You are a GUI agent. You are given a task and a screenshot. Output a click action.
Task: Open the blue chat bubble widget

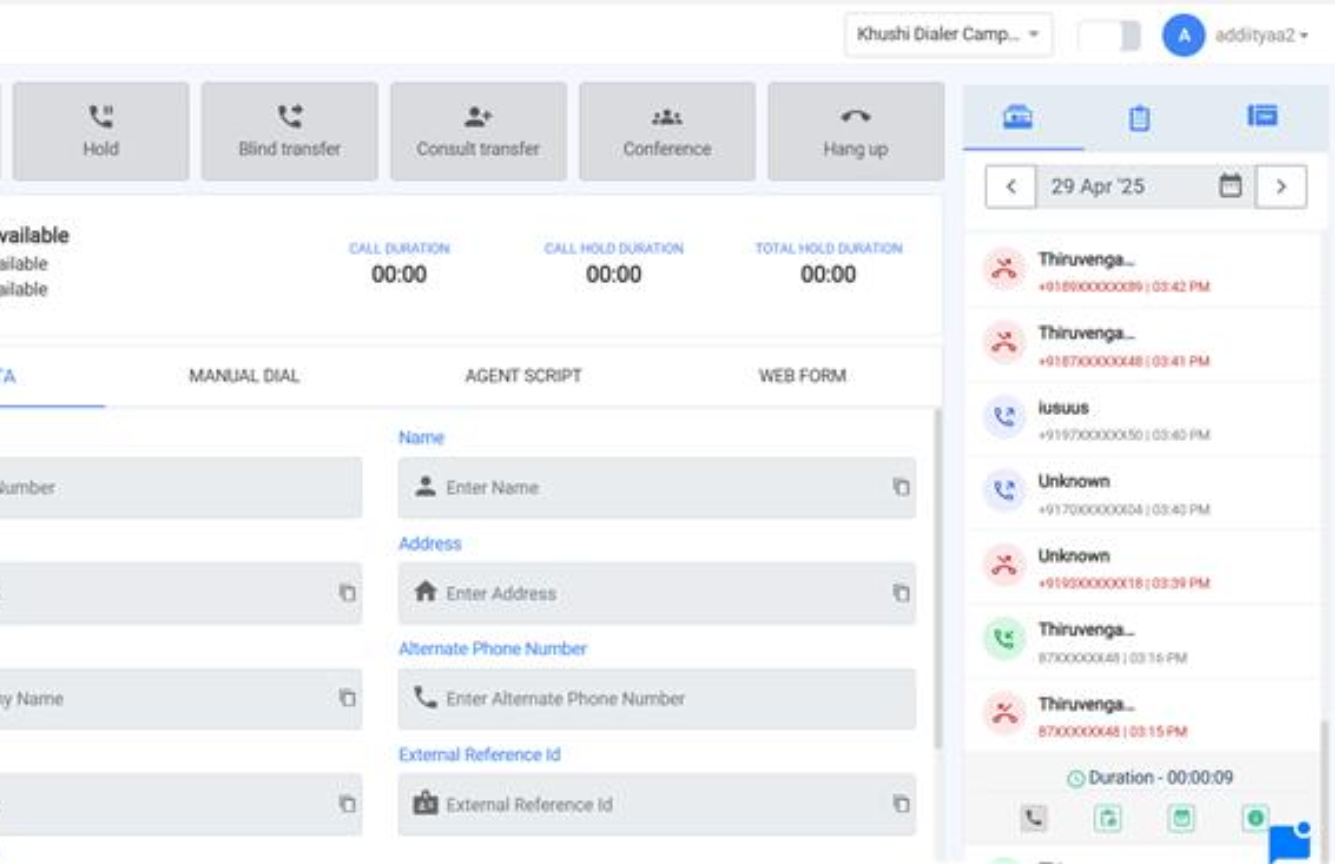click(x=1289, y=842)
